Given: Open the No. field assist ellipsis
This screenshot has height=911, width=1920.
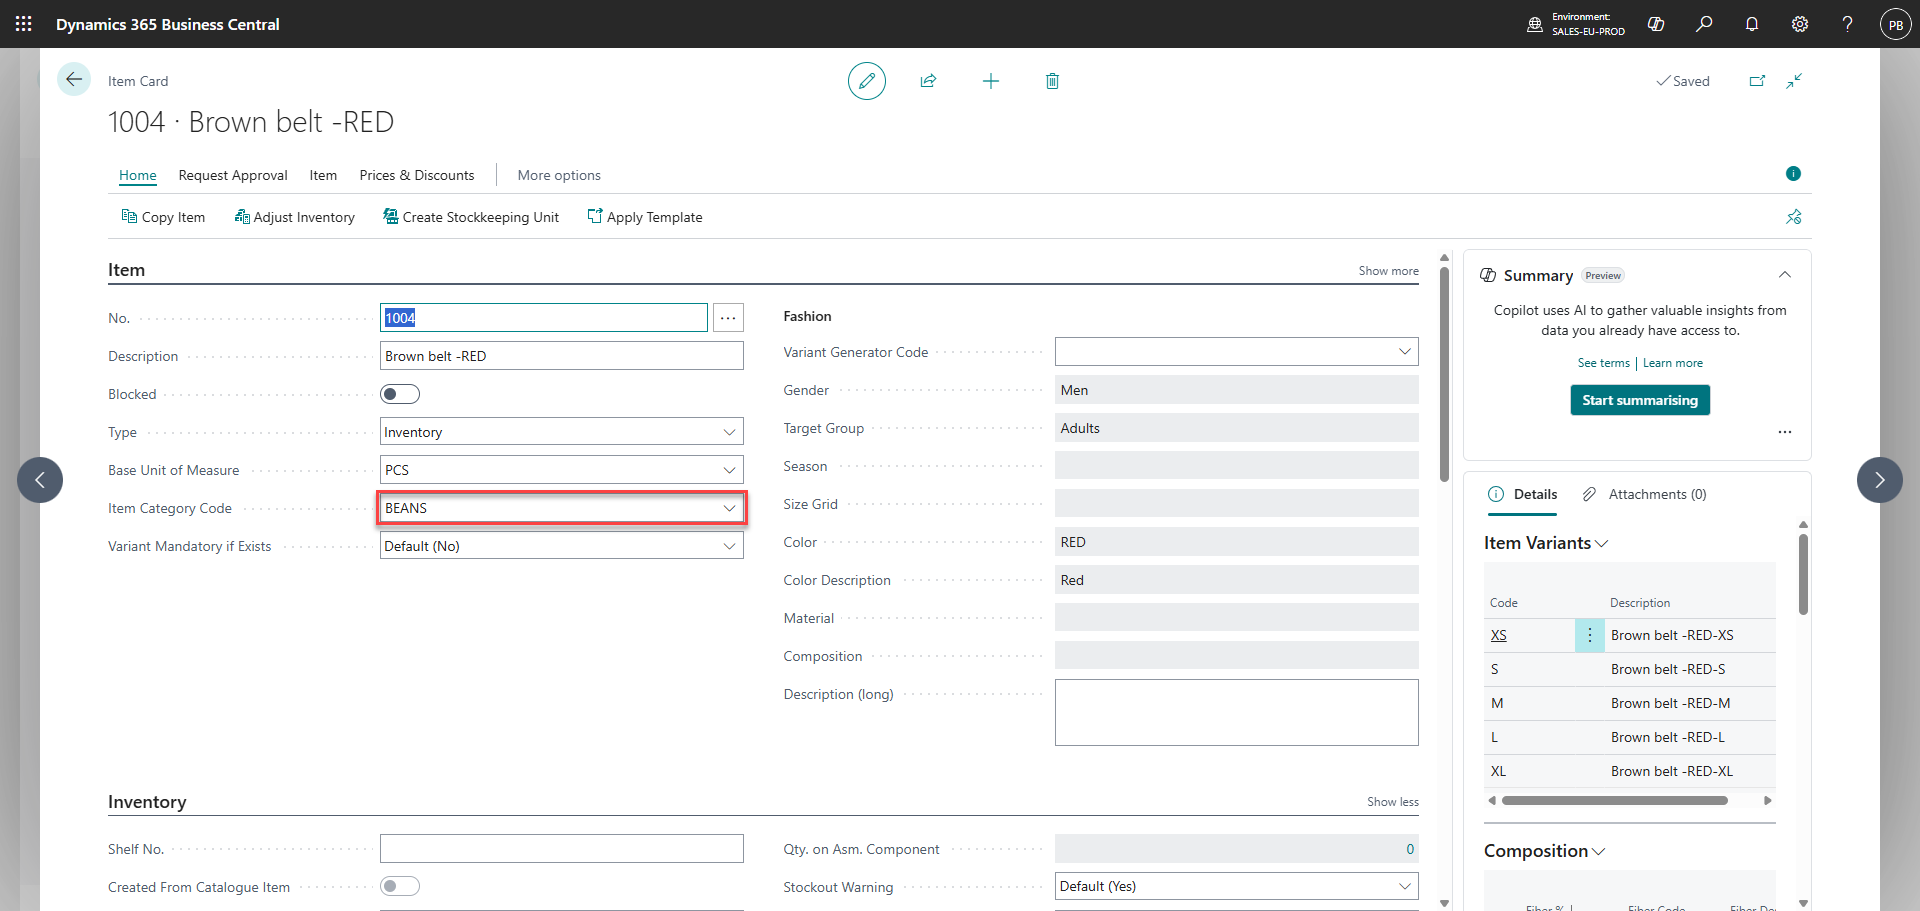Looking at the screenshot, I should click(x=728, y=318).
